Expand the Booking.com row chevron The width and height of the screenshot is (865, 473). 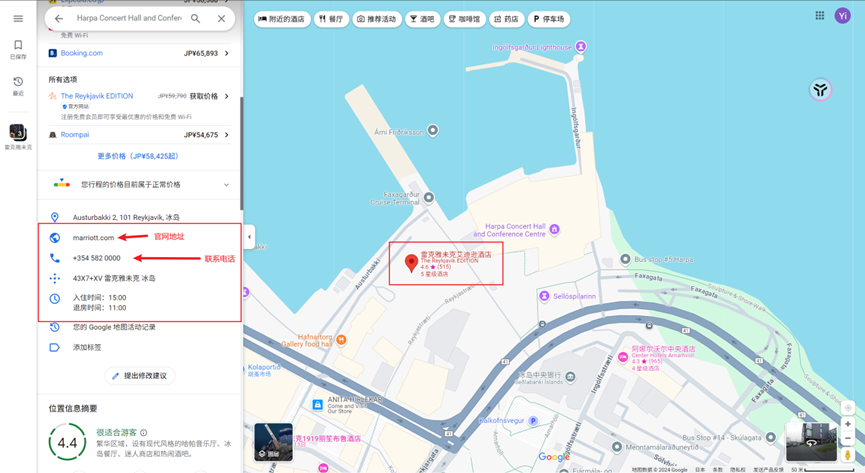pyautogui.click(x=226, y=54)
